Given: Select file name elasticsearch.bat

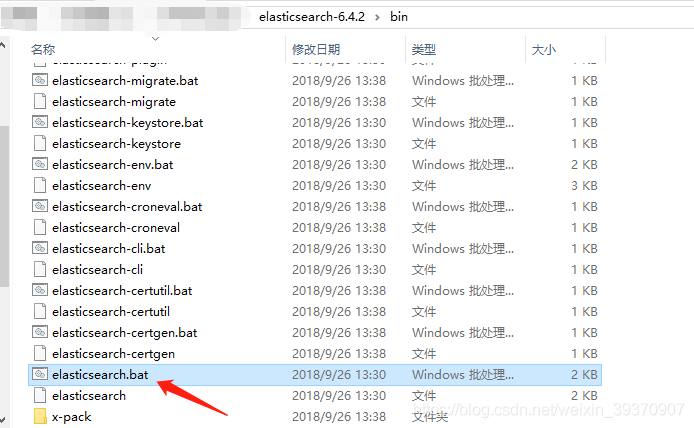Looking at the screenshot, I should (100, 375).
